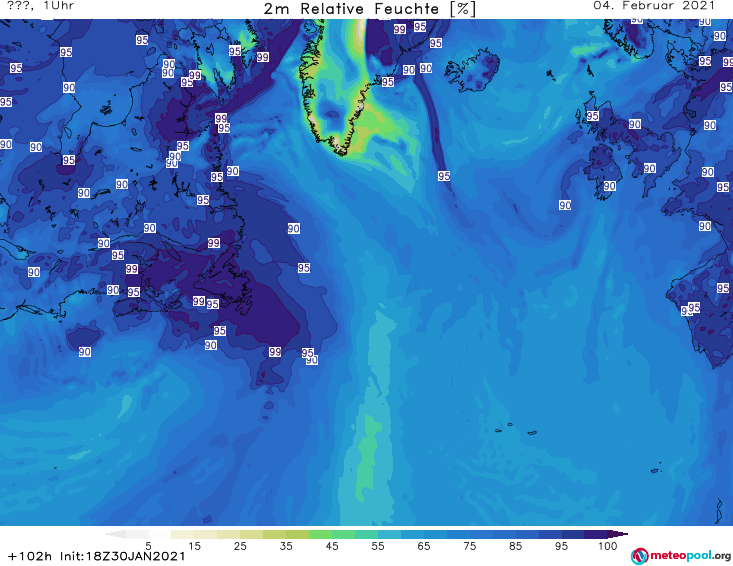The image size is (733, 566).
Task: Select the '+102h Init:18Z30JAN2021' forecast label
Action: tap(97, 556)
